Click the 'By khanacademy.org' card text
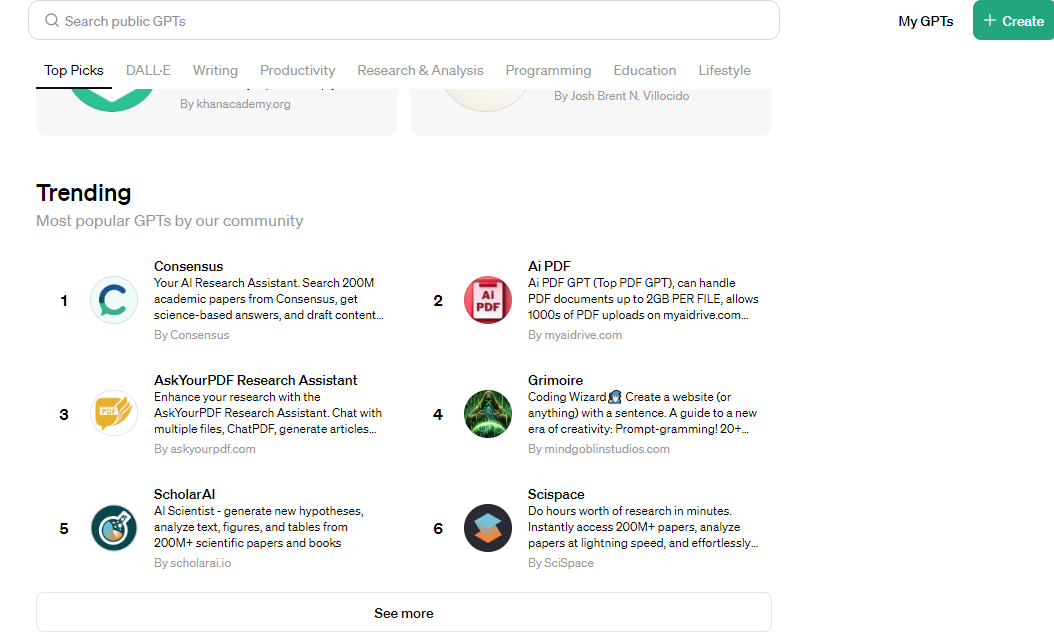Screen dimensions: 1054x644 coord(235,104)
